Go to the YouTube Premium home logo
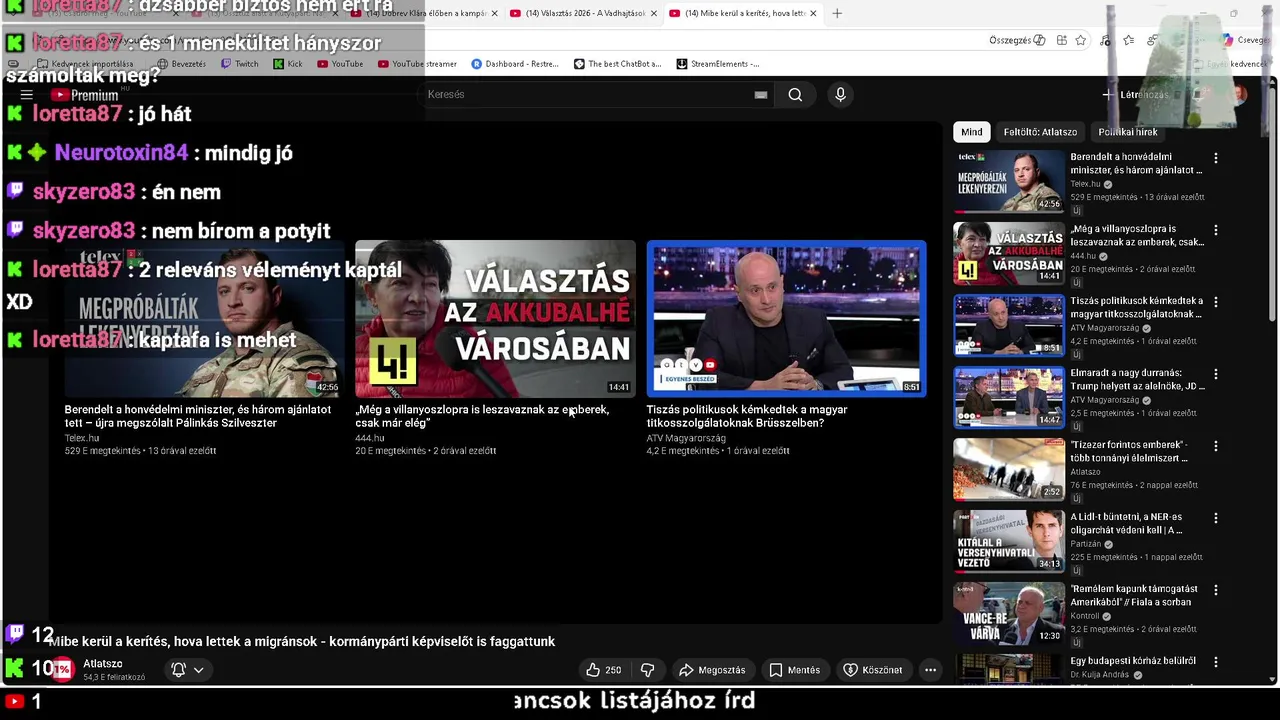 [x=85, y=95]
